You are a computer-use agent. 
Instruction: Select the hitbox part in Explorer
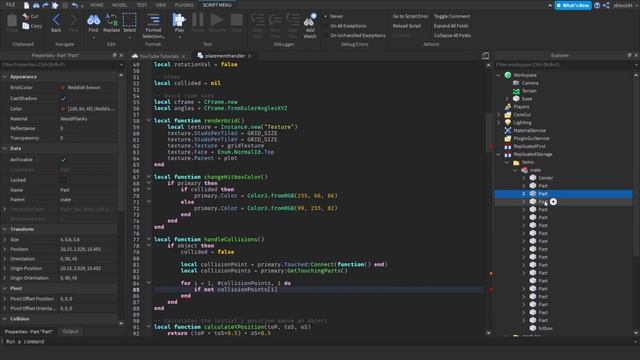pos(545,328)
